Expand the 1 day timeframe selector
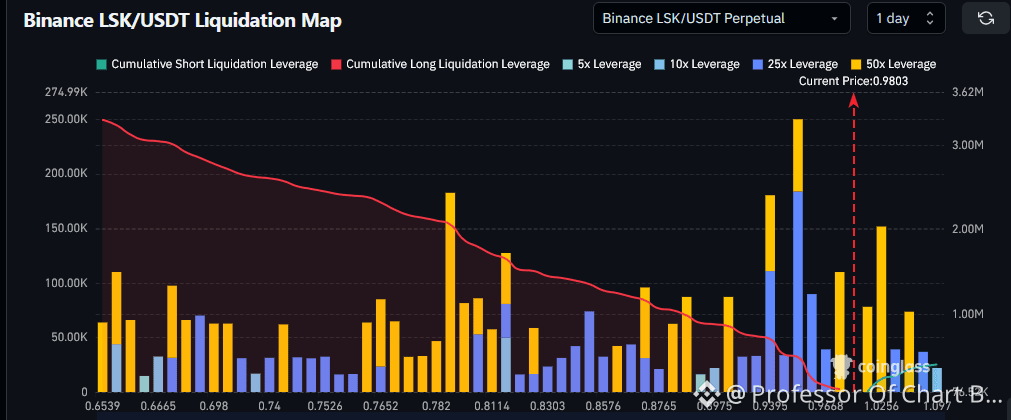The width and height of the screenshot is (1011, 420). [906, 18]
